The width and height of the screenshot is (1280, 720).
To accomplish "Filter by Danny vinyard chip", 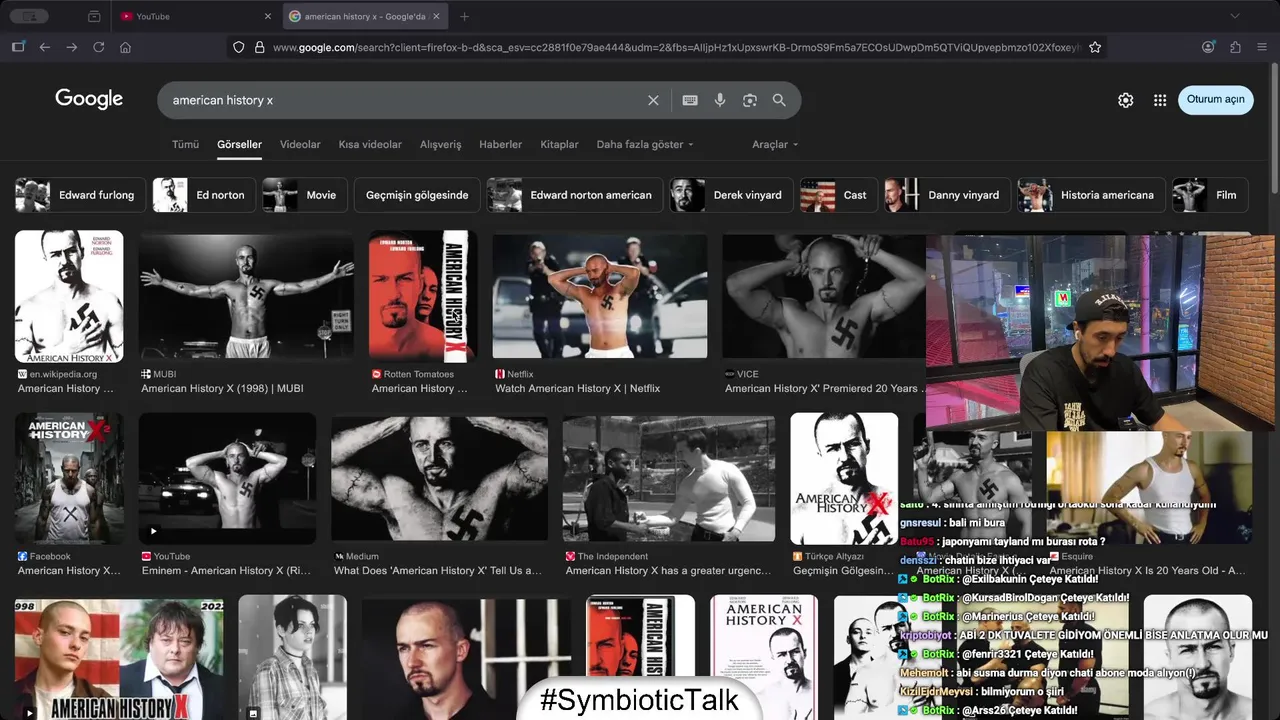I will (947, 195).
